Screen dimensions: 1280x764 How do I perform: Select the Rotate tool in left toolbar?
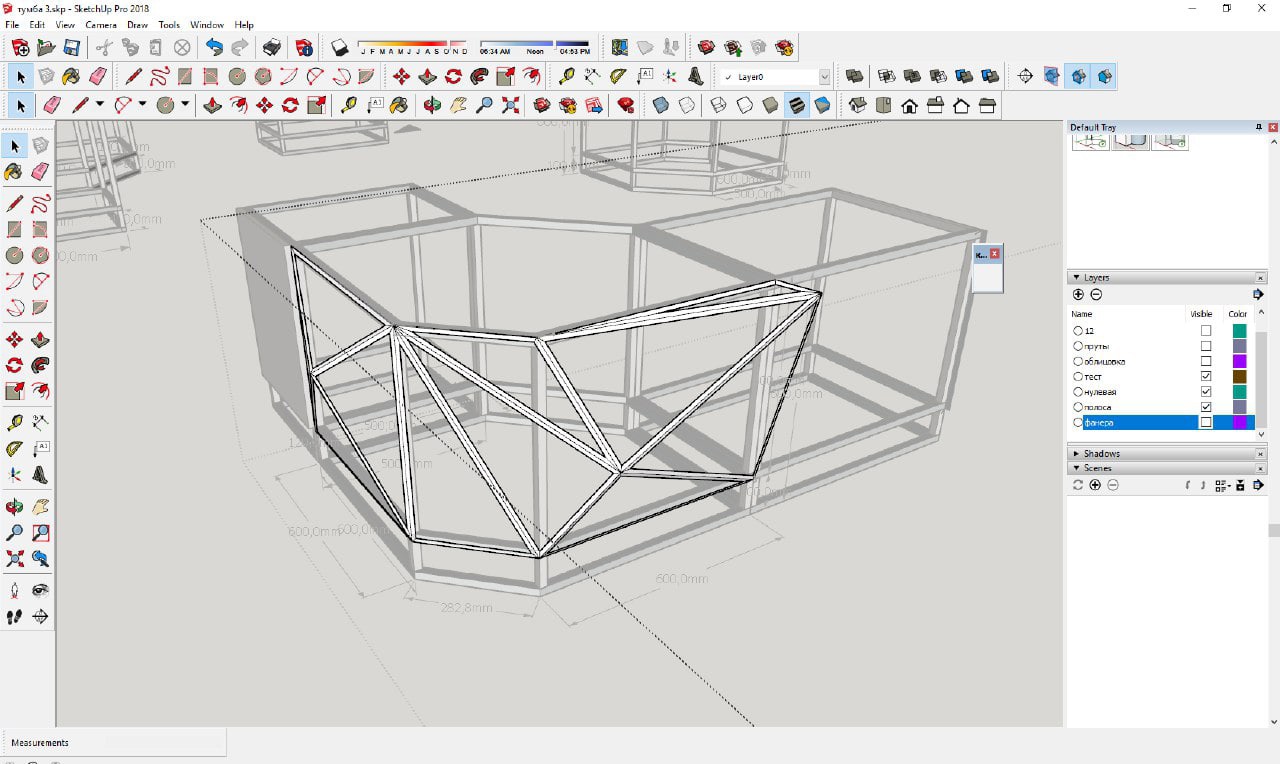[14, 365]
